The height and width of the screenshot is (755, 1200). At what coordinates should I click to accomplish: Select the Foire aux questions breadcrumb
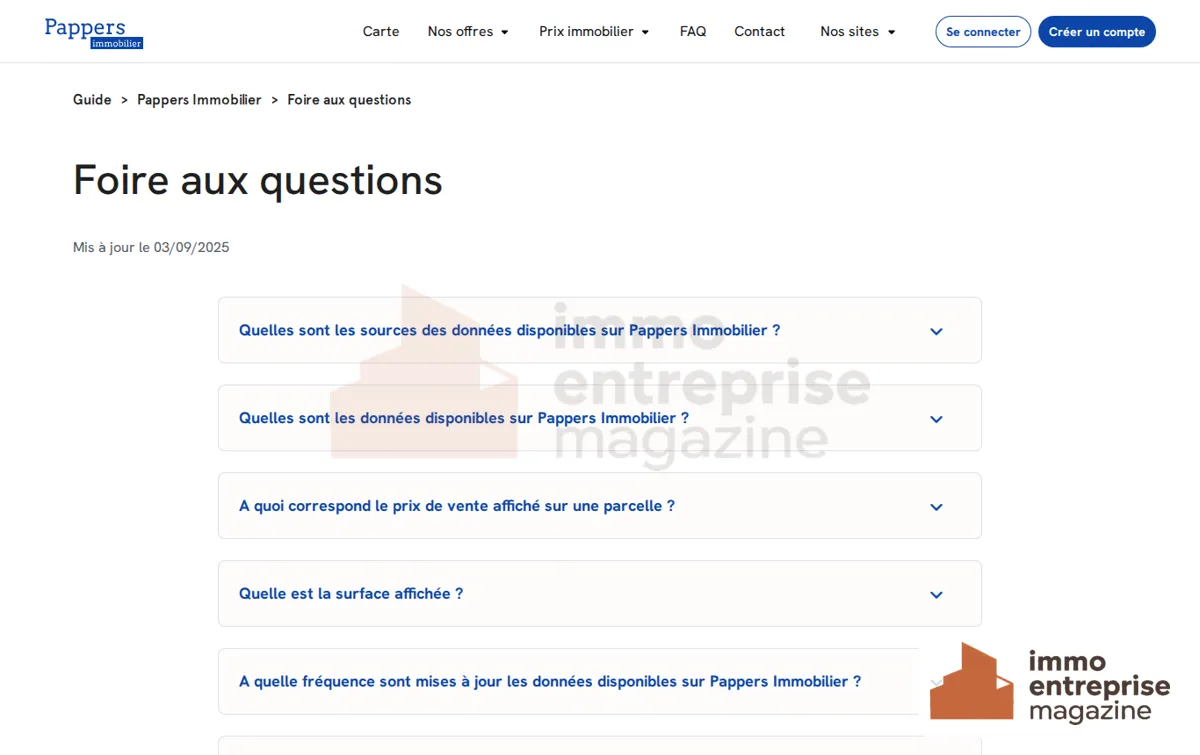(x=349, y=100)
